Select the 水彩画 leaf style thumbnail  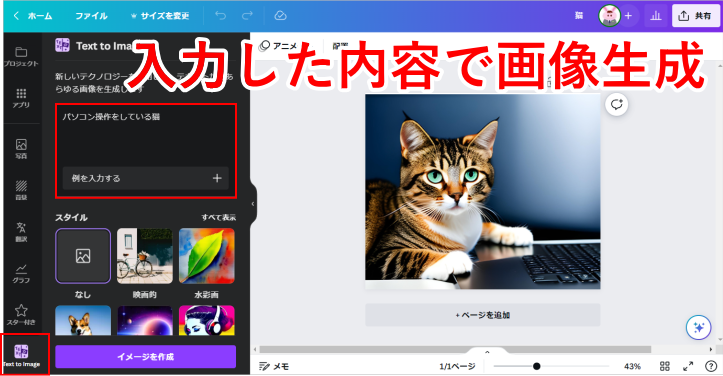pyautogui.click(x=207, y=256)
